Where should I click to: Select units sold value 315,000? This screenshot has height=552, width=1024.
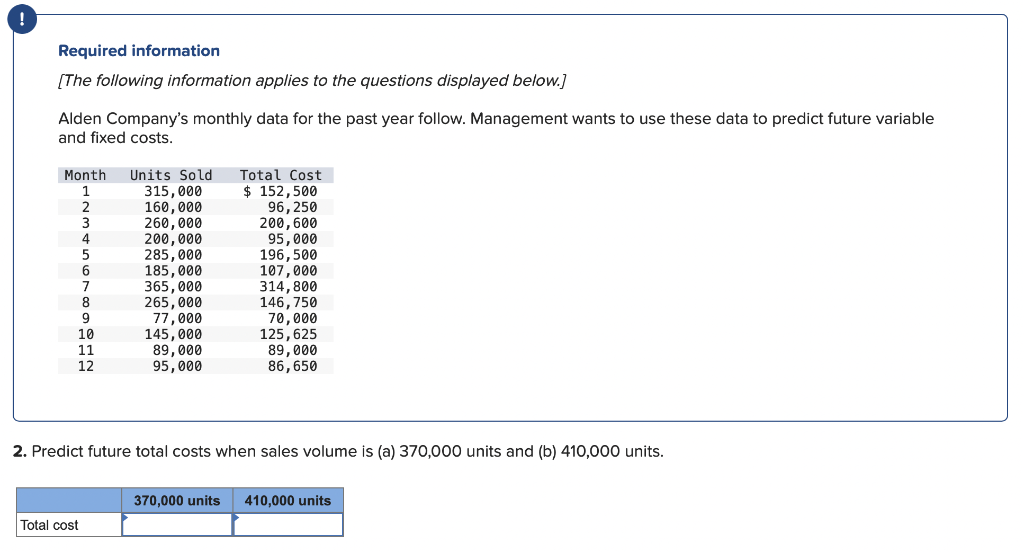[173, 191]
